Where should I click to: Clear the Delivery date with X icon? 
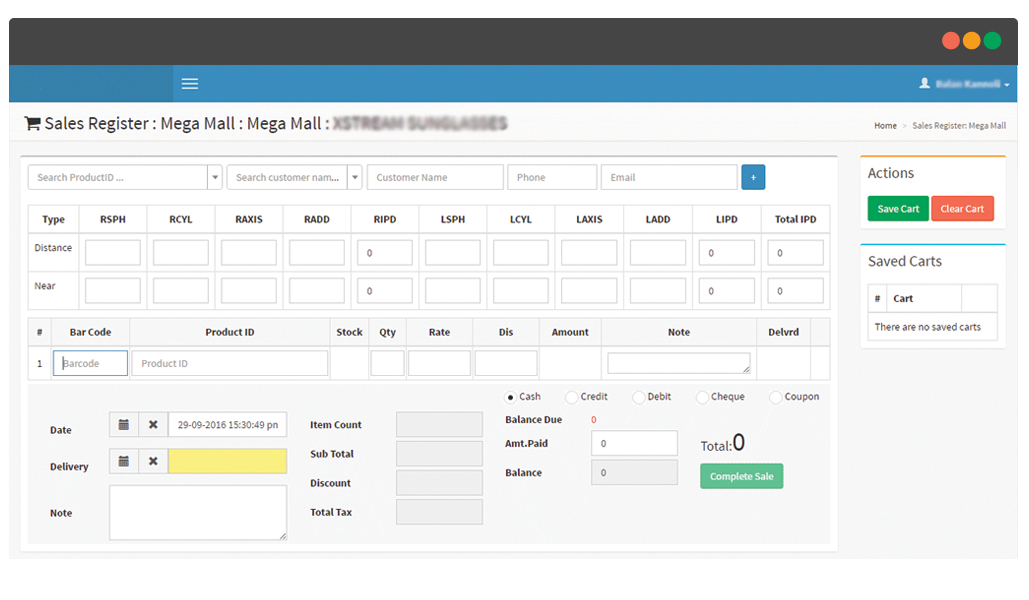[x=153, y=462]
